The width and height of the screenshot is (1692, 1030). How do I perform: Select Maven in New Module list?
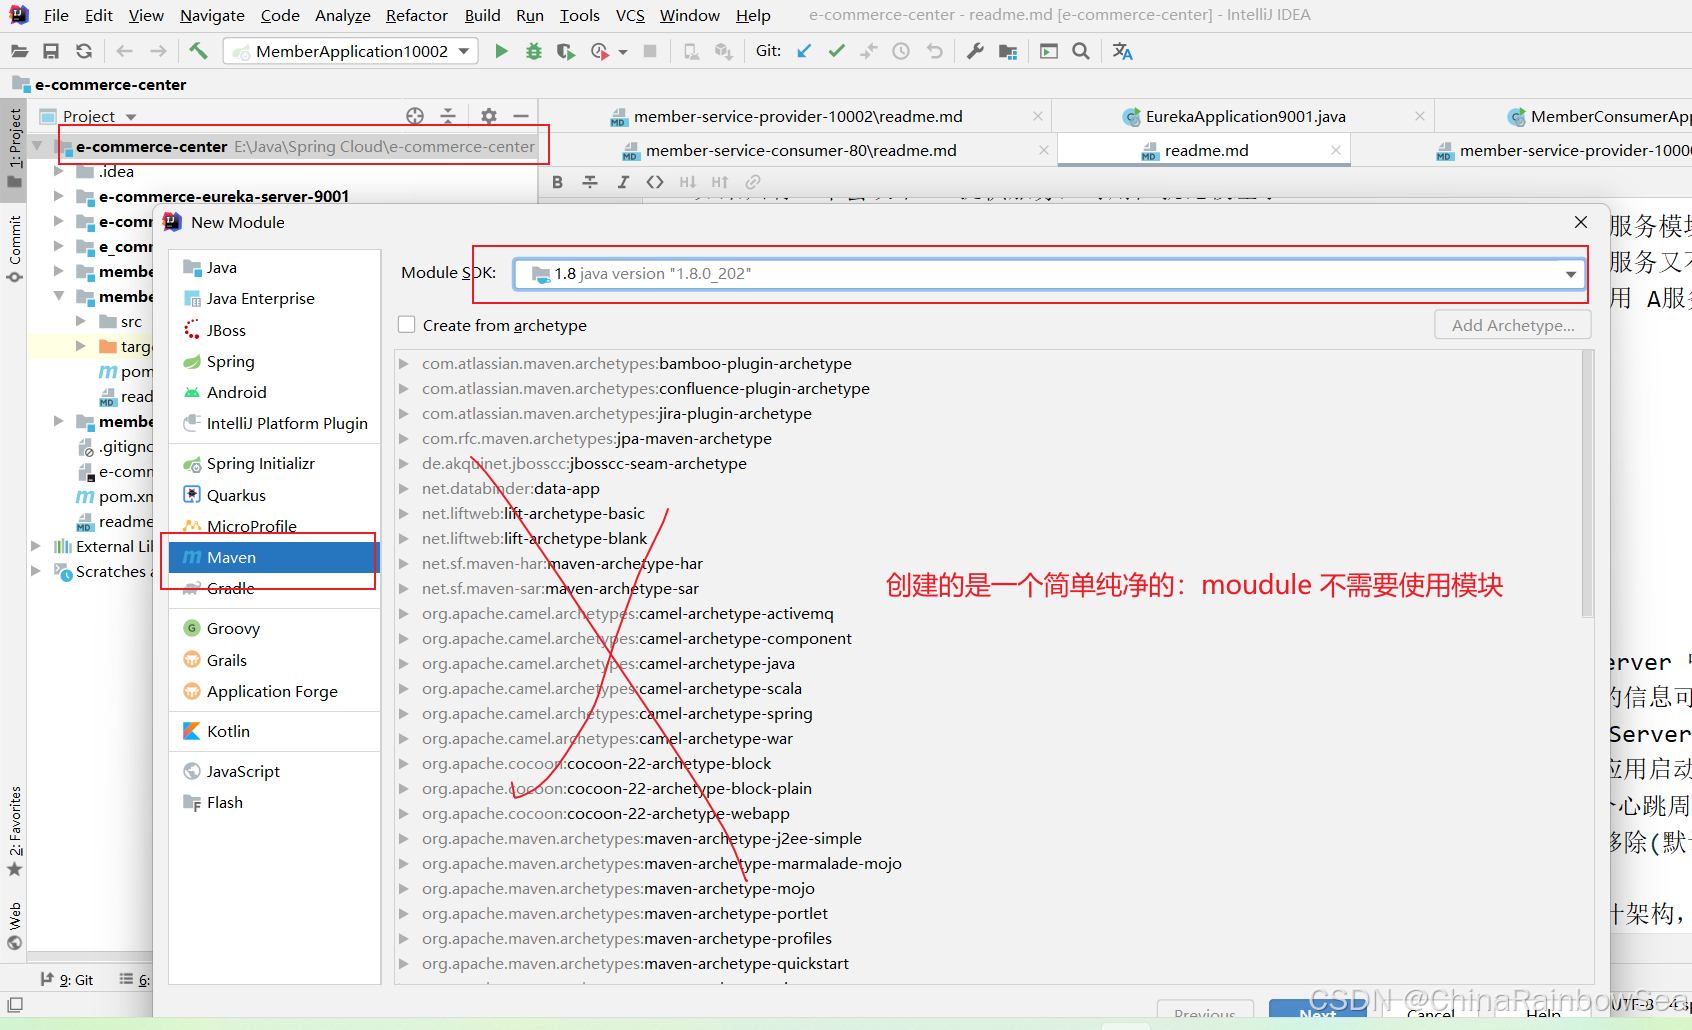pos(275,558)
